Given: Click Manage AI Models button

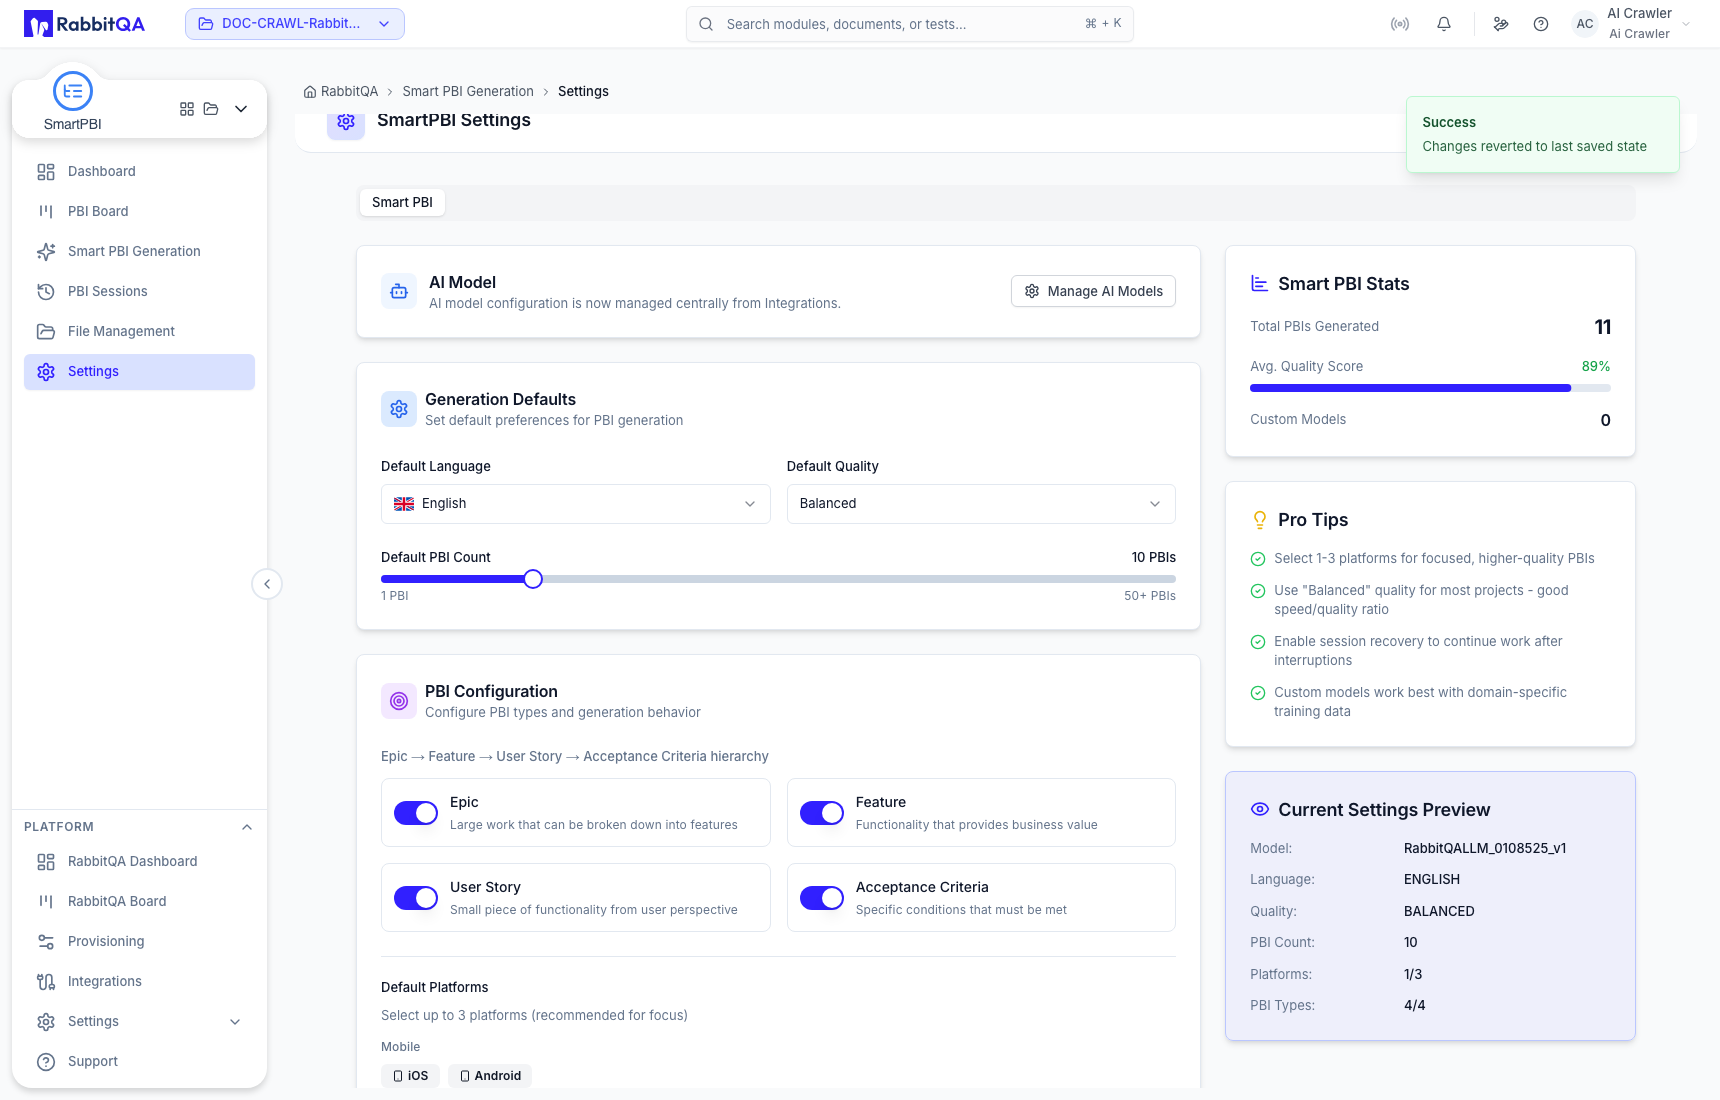Looking at the screenshot, I should click(1093, 291).
